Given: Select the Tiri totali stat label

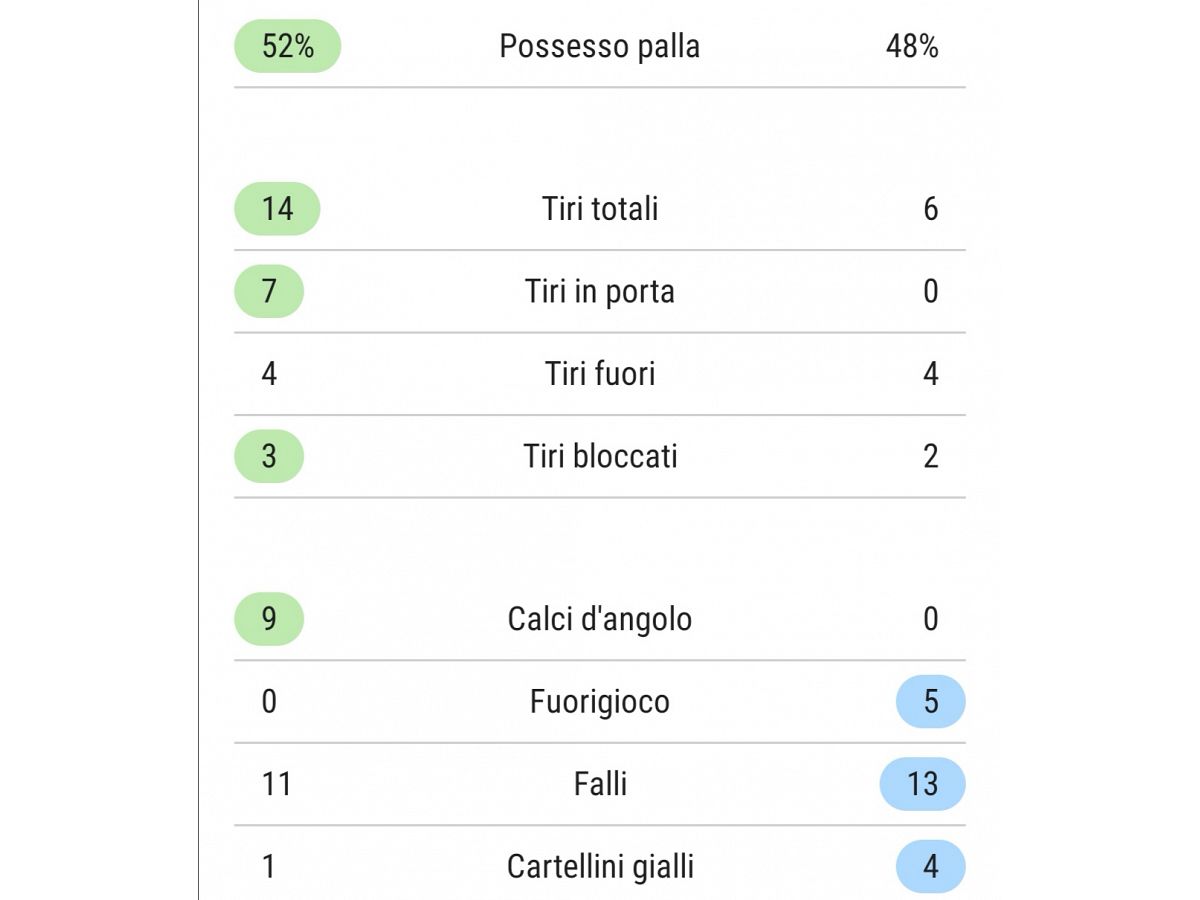Looking at the screenshot, I should (600, 209).
